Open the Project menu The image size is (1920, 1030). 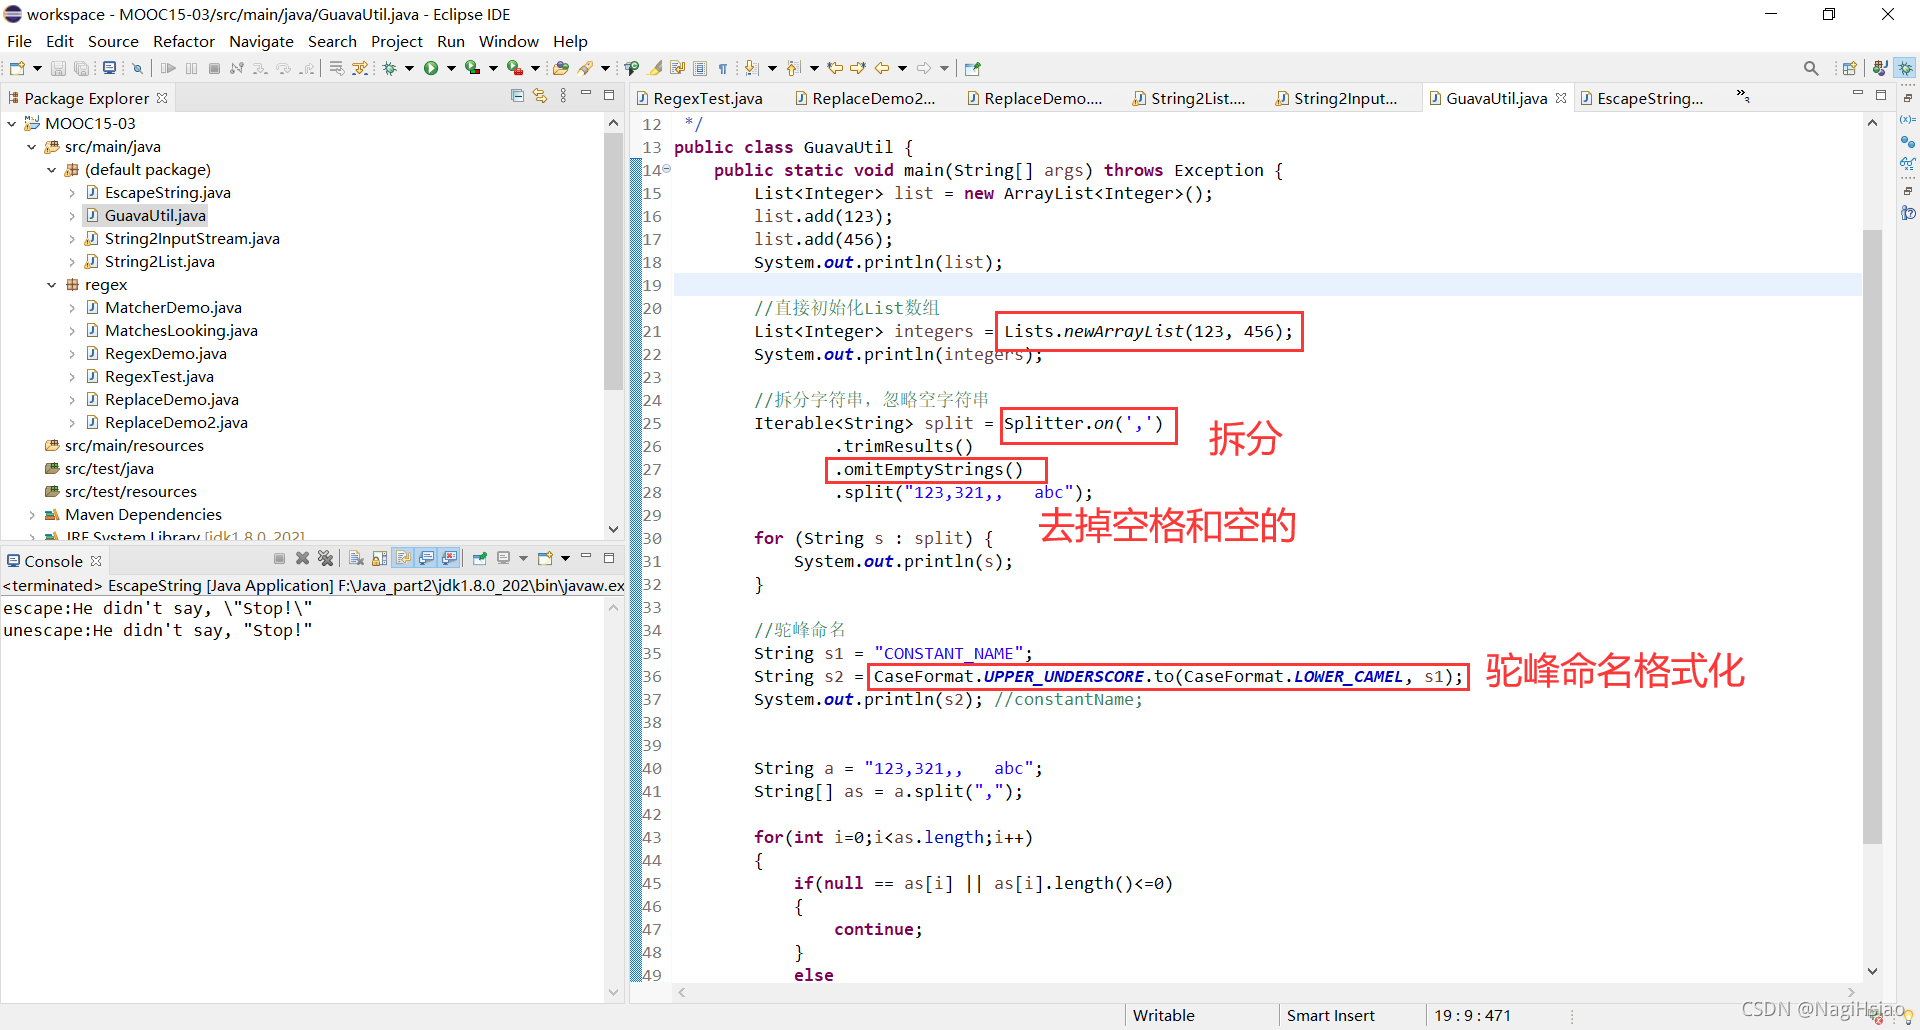coord(396,41)
